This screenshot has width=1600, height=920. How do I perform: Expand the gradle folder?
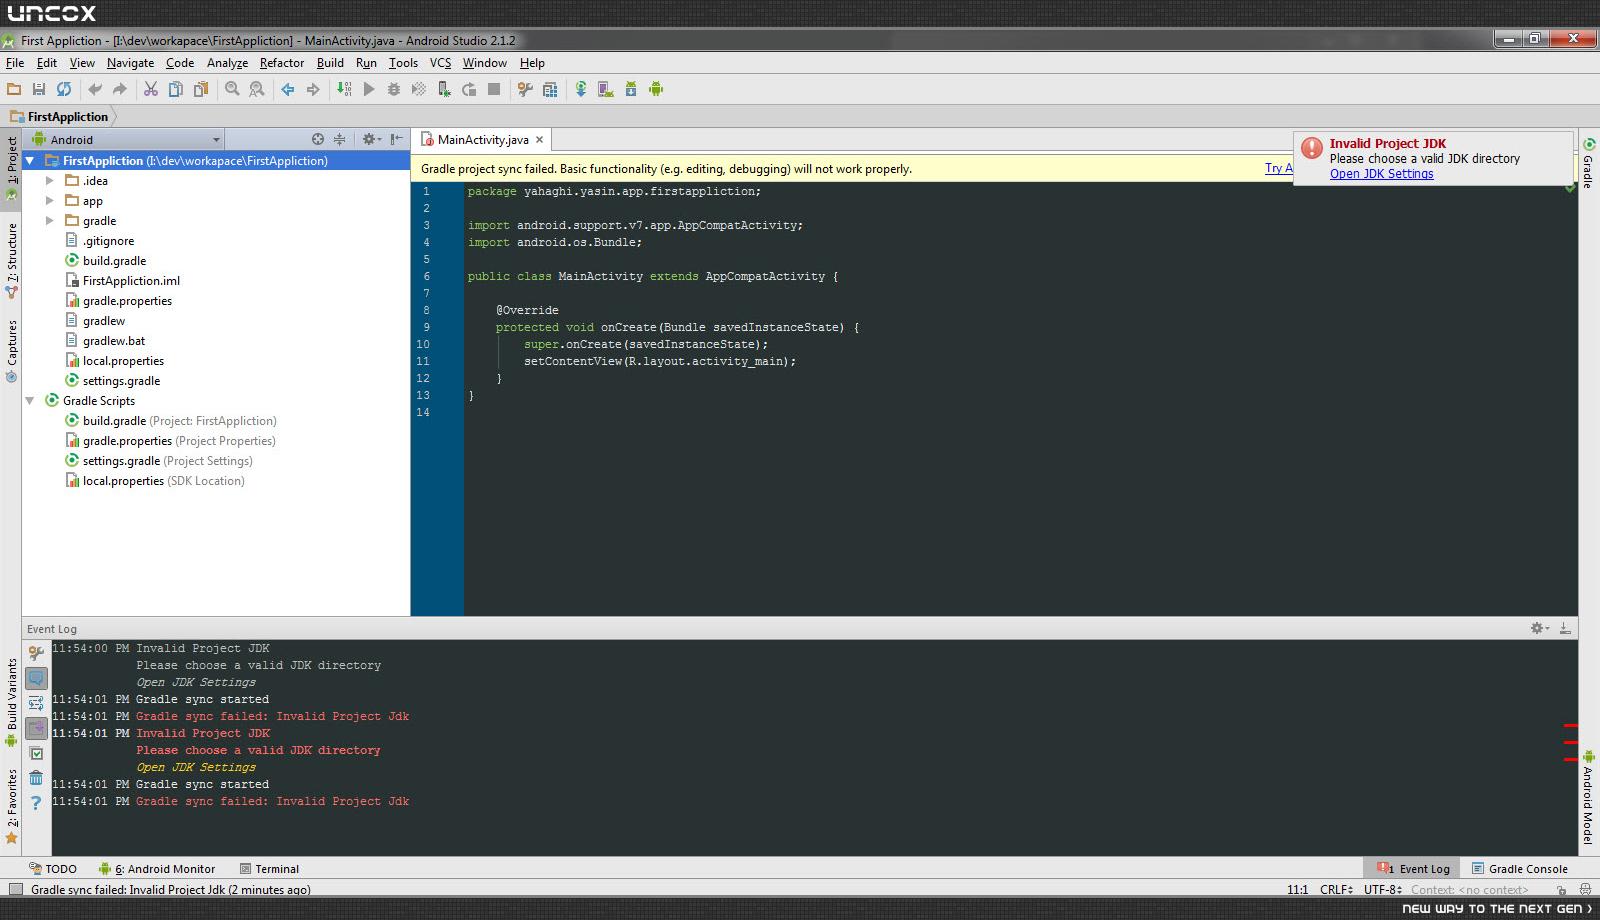click(x=50, y=221)
